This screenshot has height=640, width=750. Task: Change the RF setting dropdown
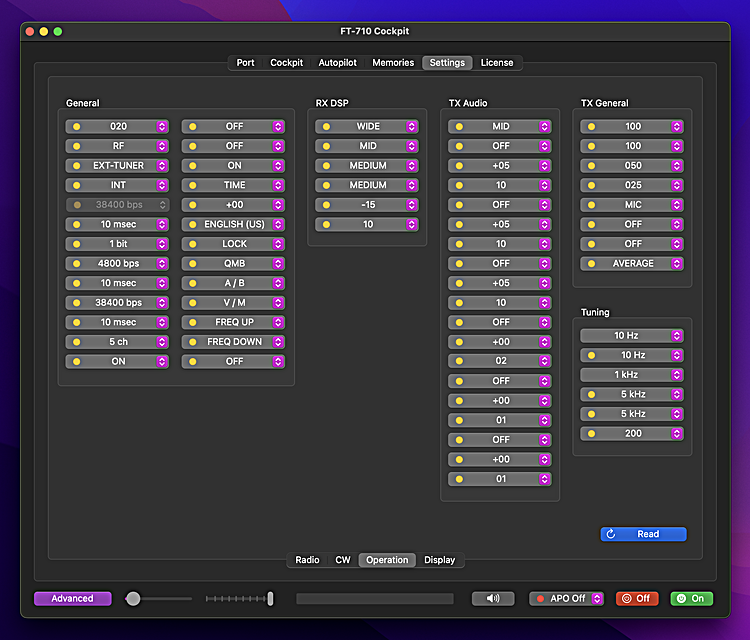(x=117, y=146)
